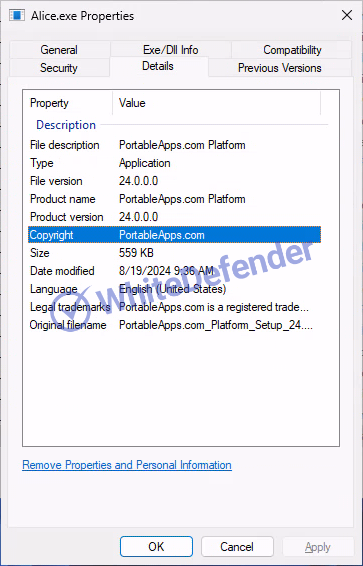Click the registered trademark value text
Image resolution: width=363 pixels, height=566 pixels.
(x=214, y=307)
